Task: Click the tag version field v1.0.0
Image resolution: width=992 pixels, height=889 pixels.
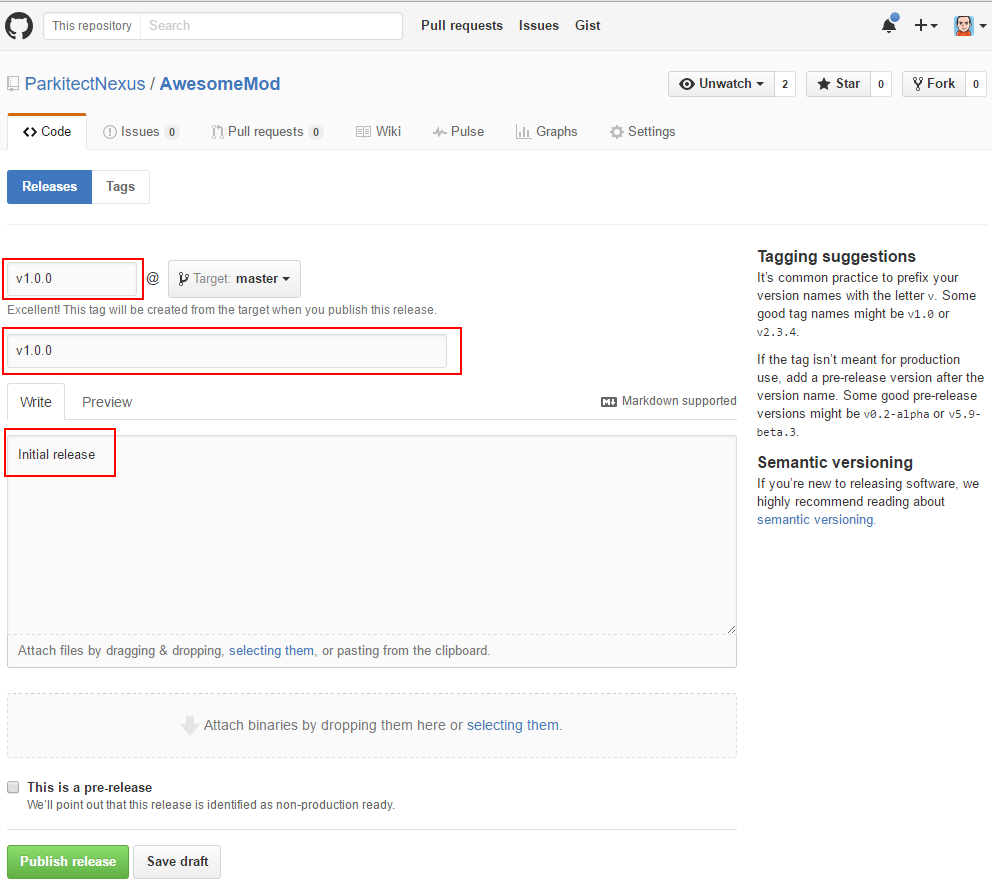Action: [x=72, y=278]
